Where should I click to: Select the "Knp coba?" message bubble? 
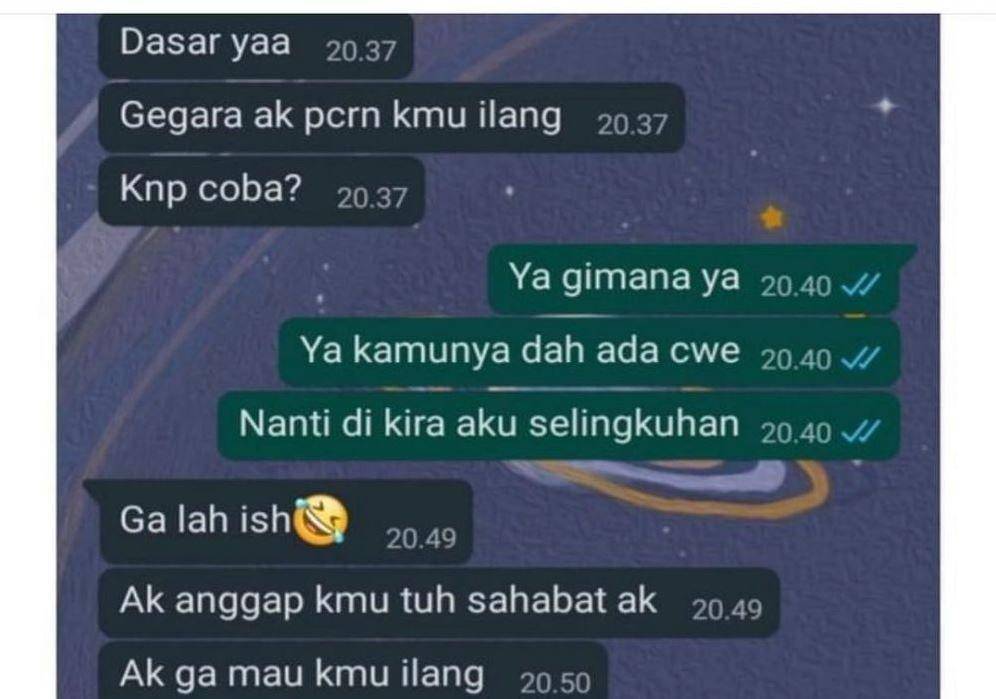point(261,191)
